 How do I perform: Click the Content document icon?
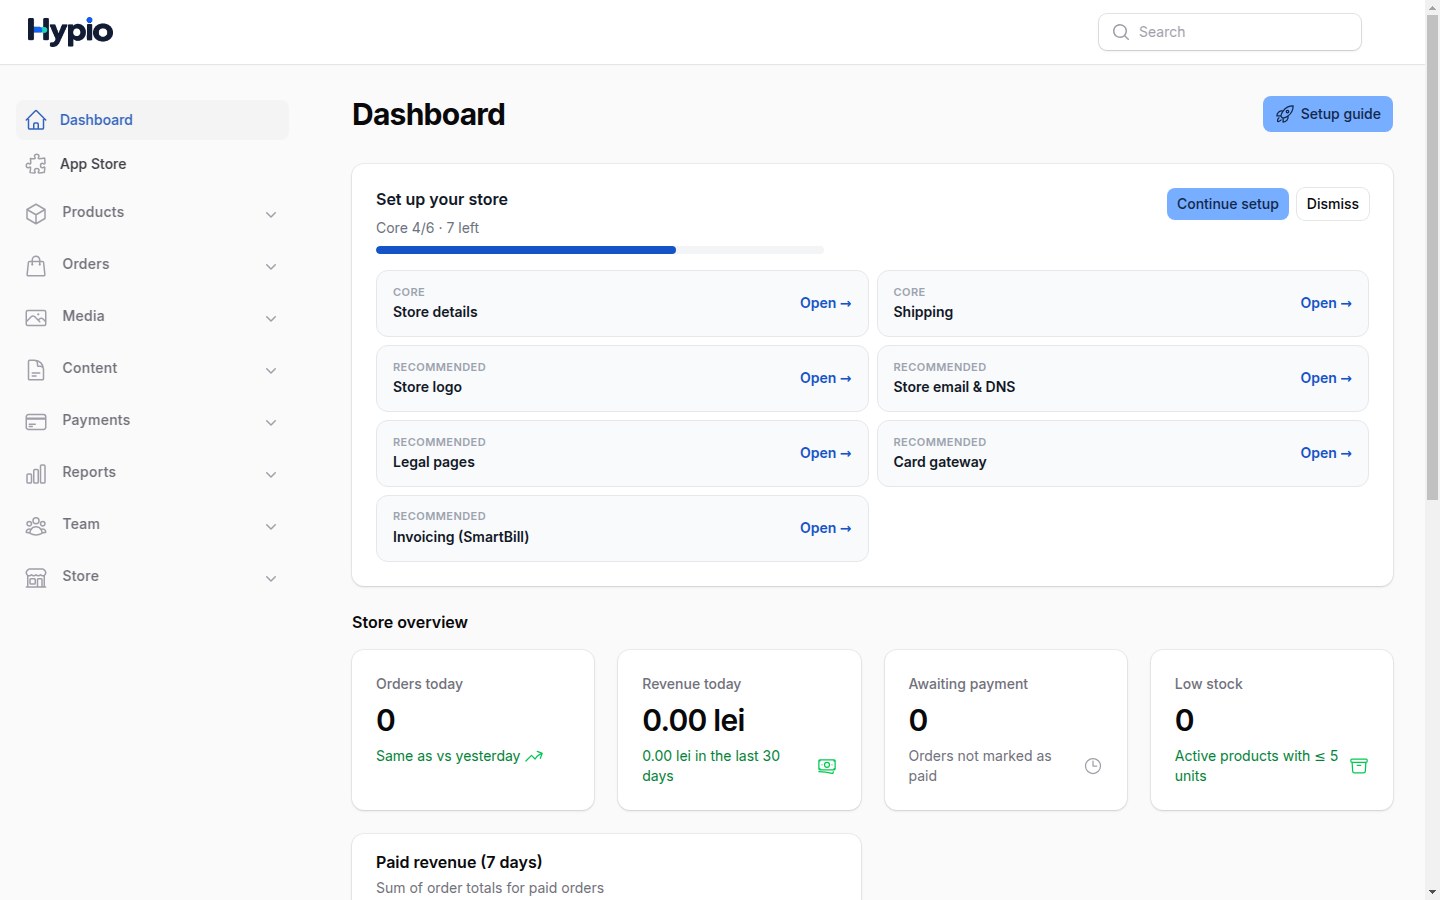pos(36,369)
